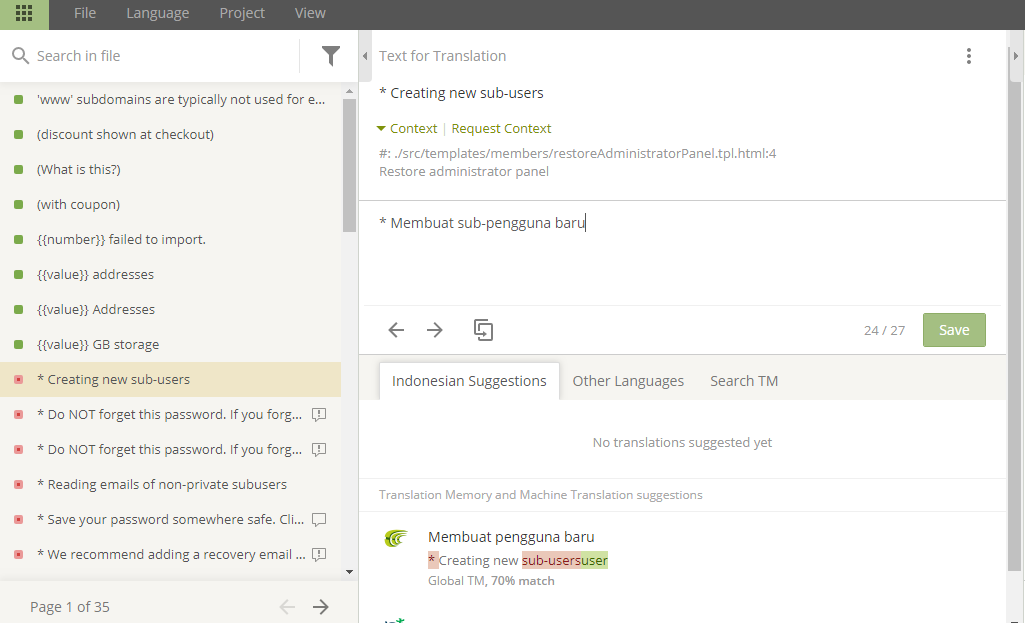Collapse the left string list panel
The image size is (1025, 623).
pyautogui.click(x=365, y=56)
